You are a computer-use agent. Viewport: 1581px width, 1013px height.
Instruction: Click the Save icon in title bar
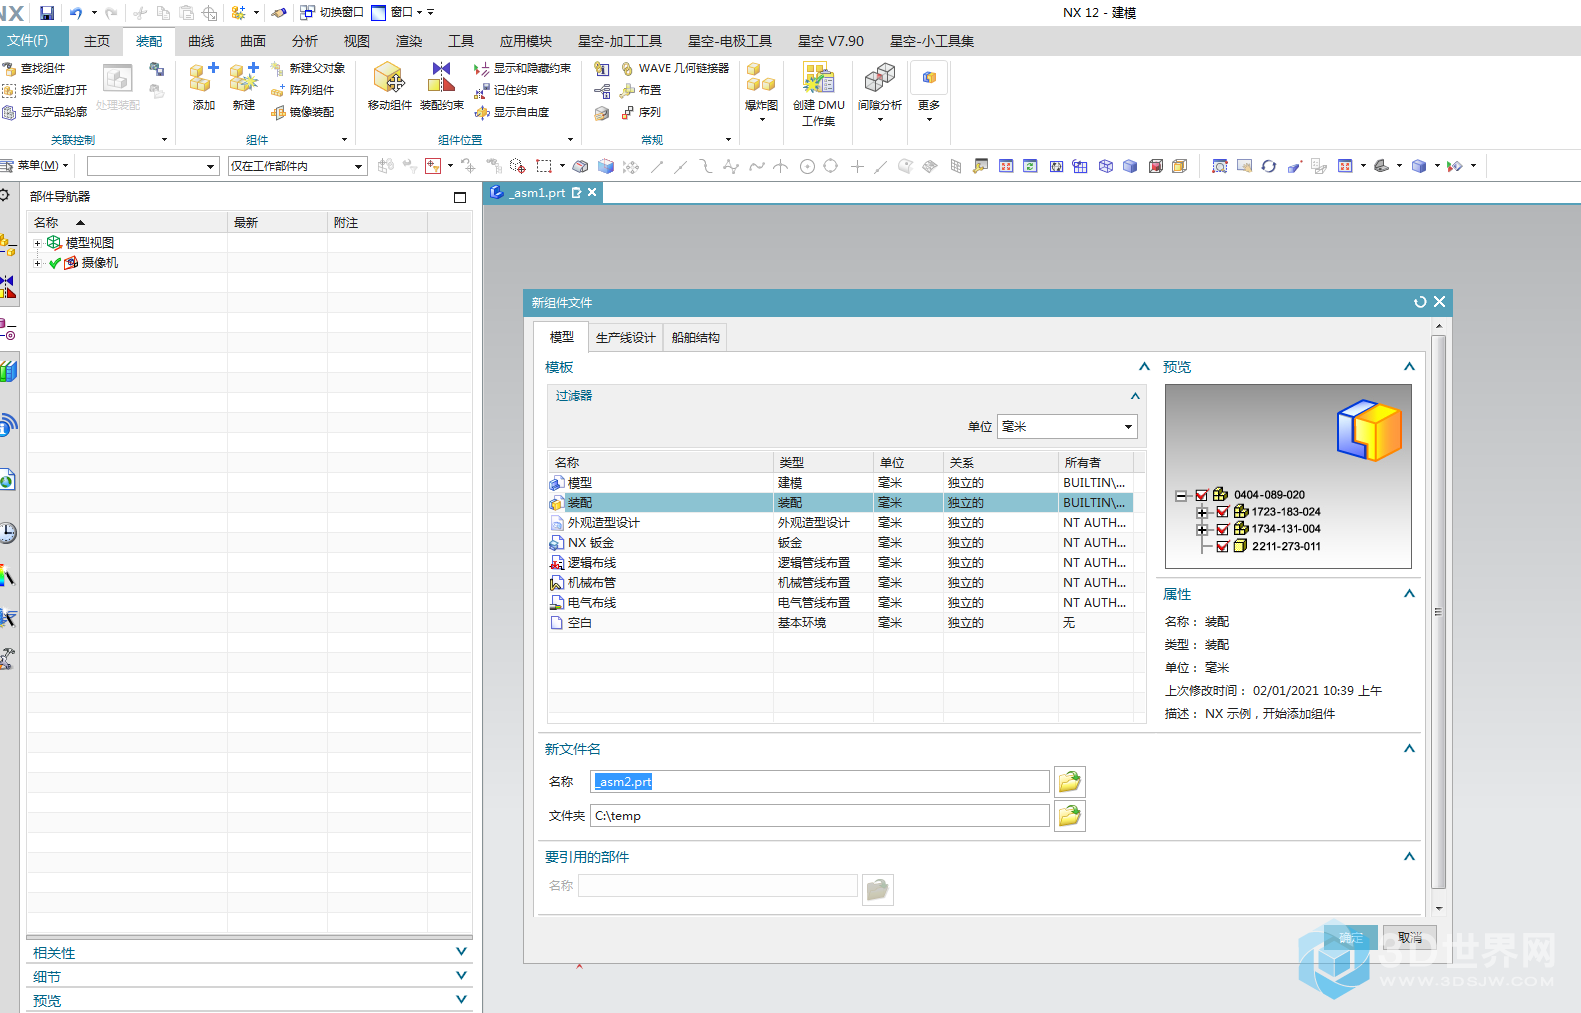point(47,13)
